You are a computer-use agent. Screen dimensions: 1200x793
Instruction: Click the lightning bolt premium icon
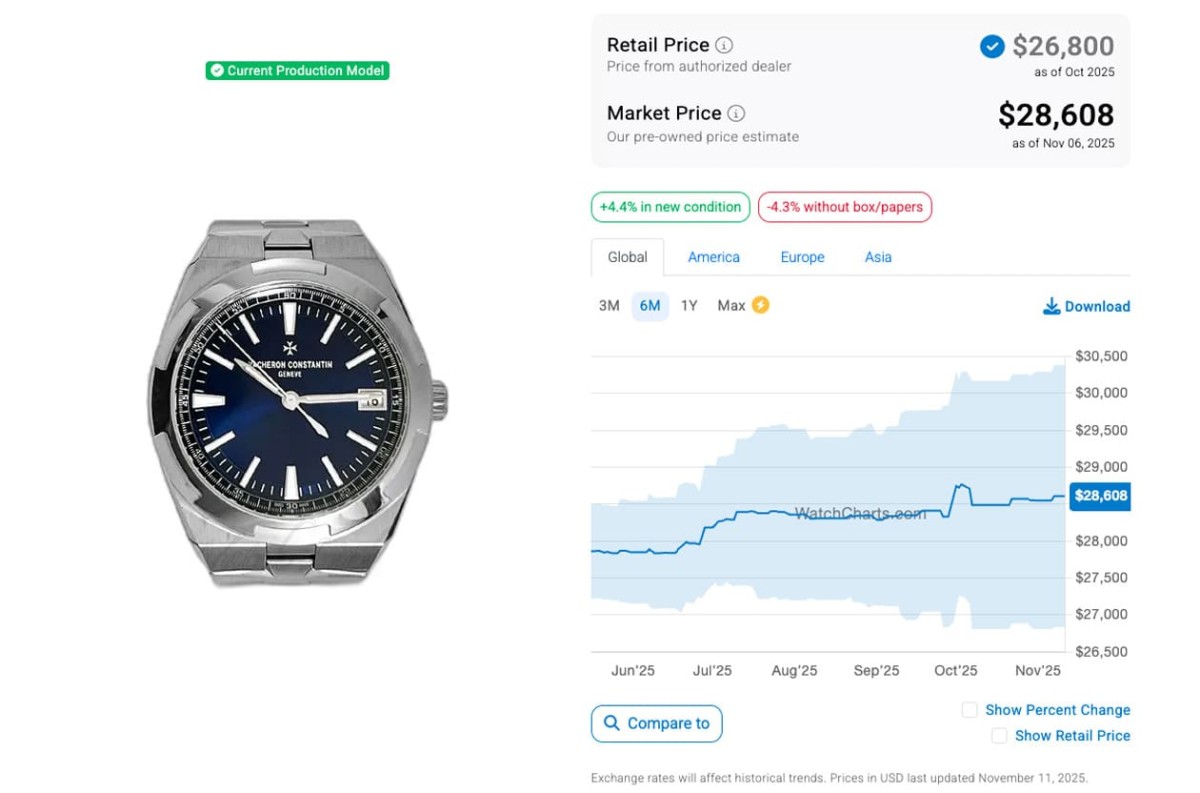tap(760, 305)
